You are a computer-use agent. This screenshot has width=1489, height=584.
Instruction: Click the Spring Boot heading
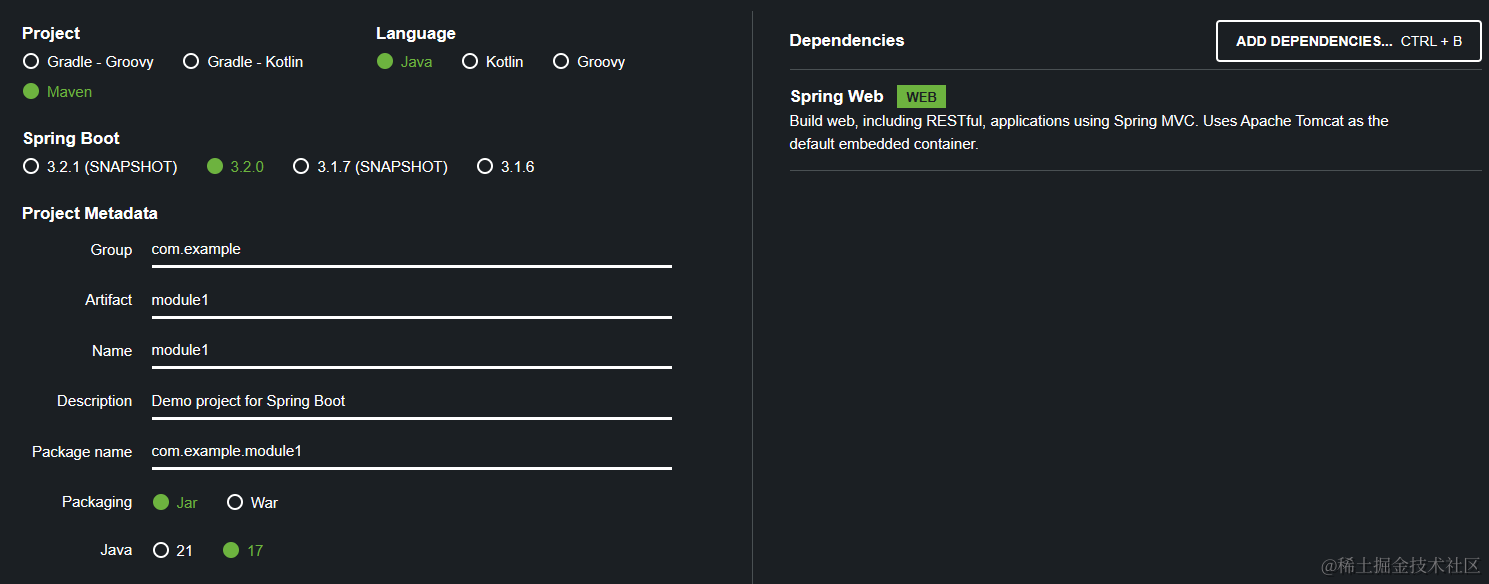(71, 139)
